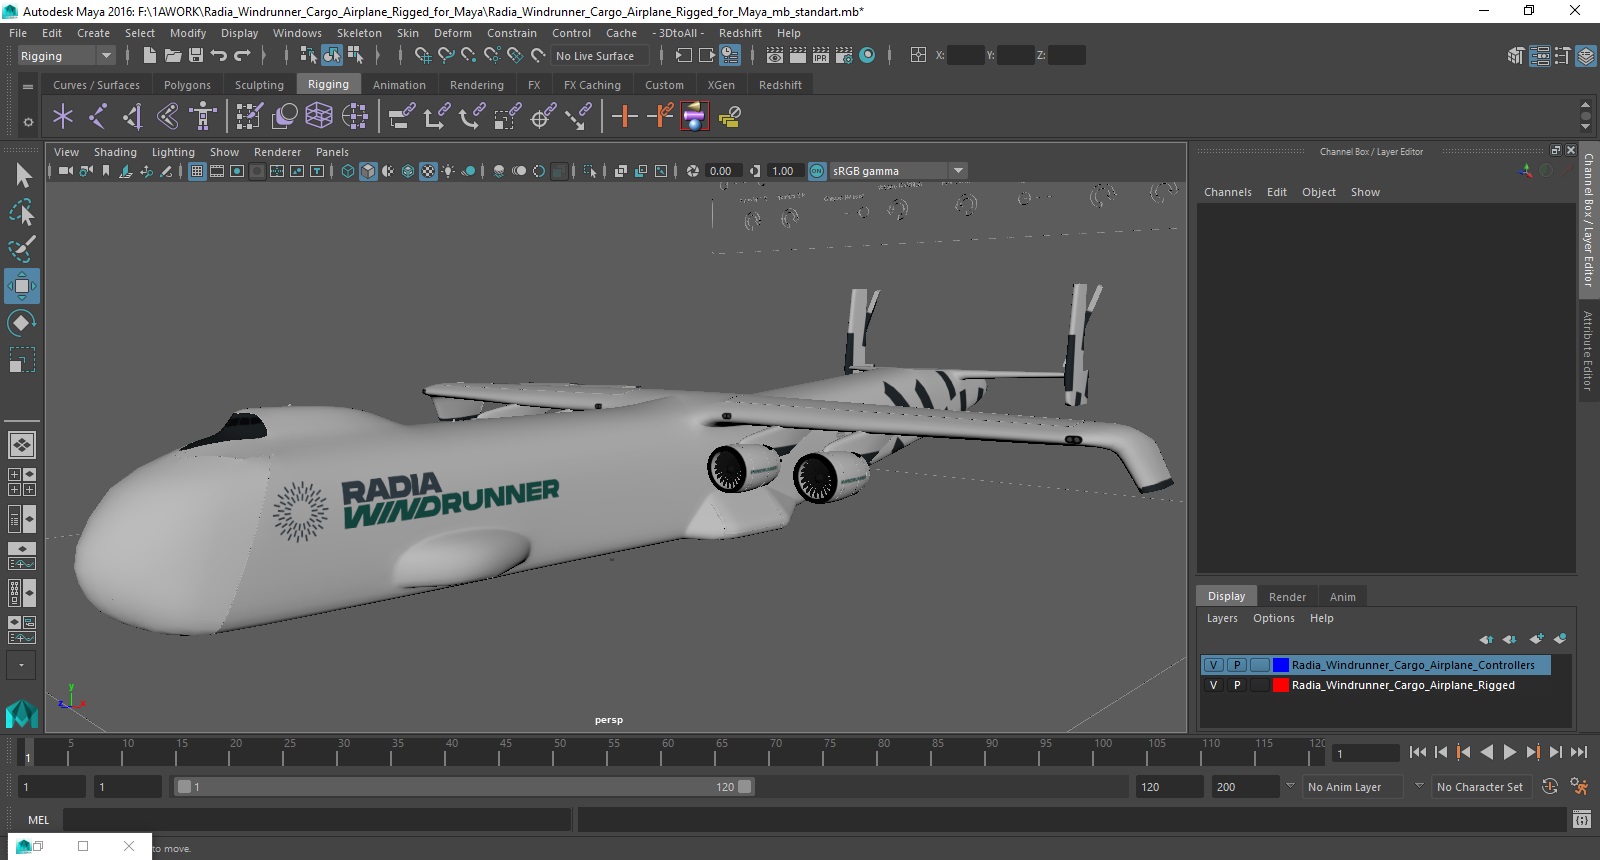
Task: Open the Skeleton menu
Action: point(359,33)
